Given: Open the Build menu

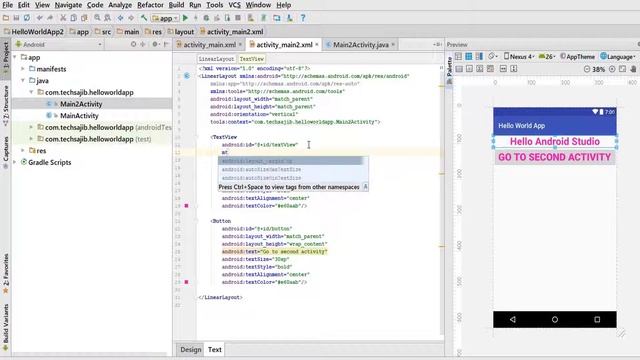Looking at the screenshot, I should (x=176, y=5).
